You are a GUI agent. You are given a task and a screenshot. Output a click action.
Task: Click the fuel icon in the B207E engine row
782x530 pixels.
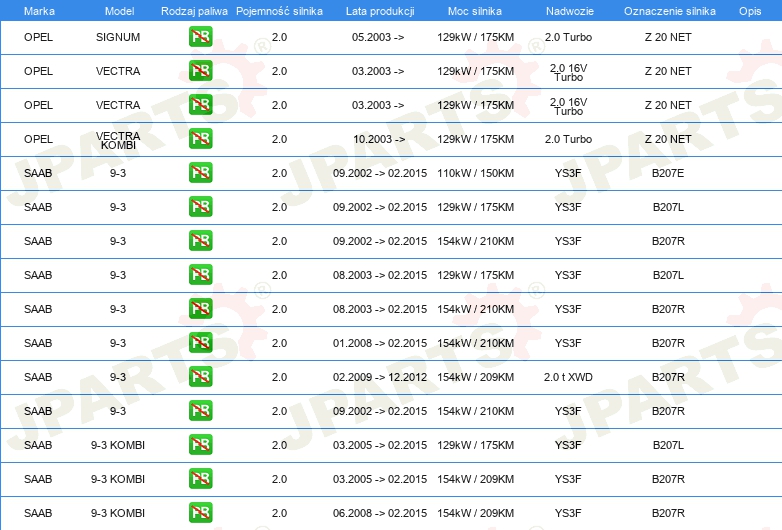coord(200,173)
